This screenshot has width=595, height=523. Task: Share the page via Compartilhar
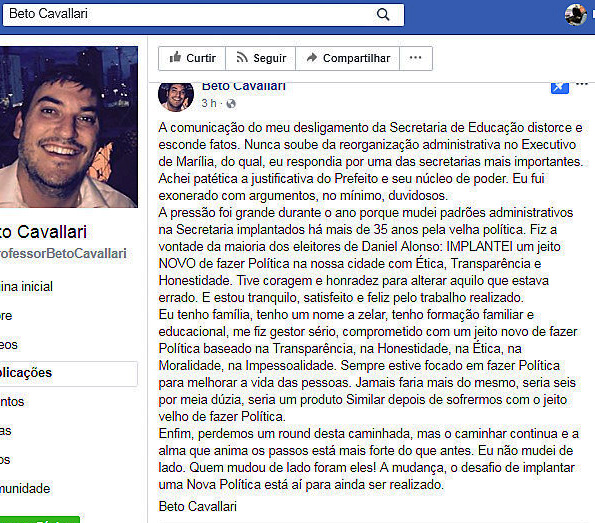pyautogui.click(x=348, y=58)
